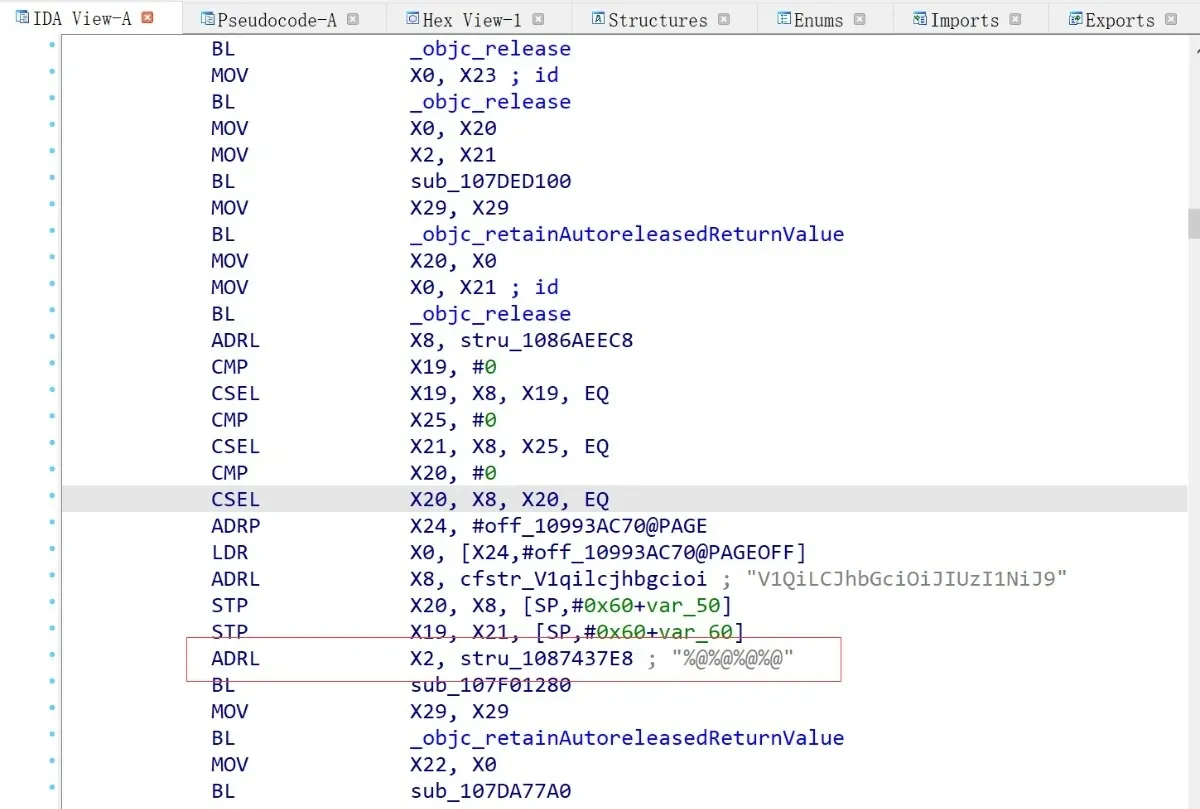Click operands X21, X8, X25, EQ
This screenshot has height=809, width=1200.
point(509,446)
